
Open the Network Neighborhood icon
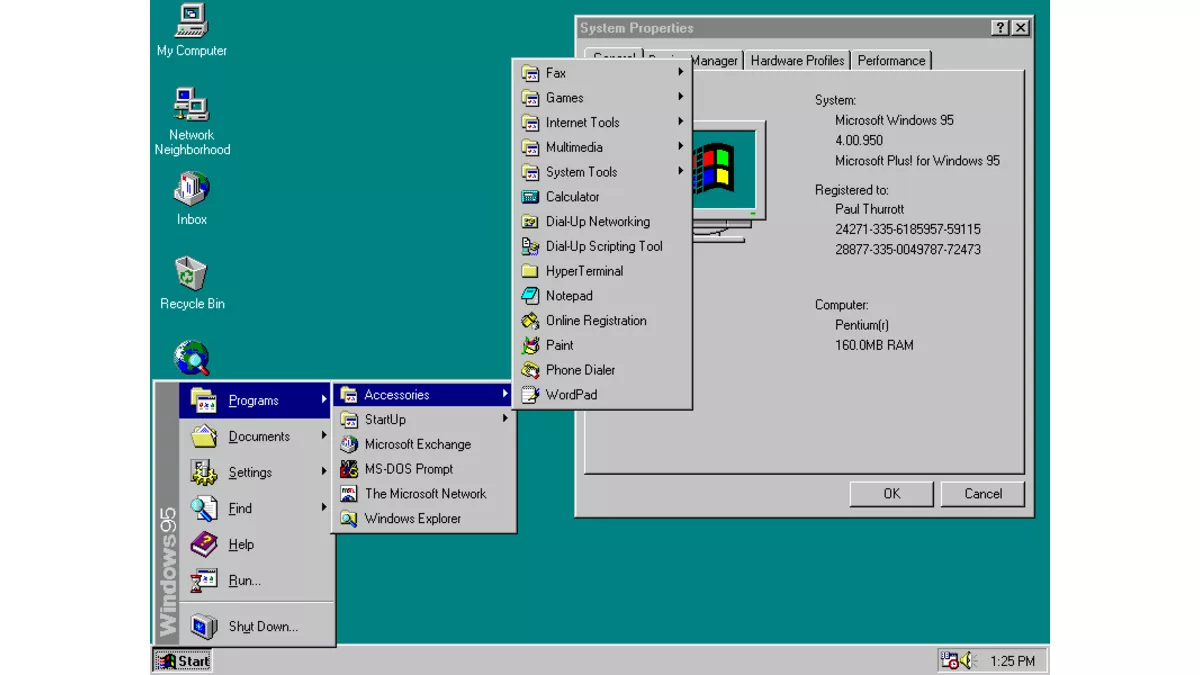point(191,105)
